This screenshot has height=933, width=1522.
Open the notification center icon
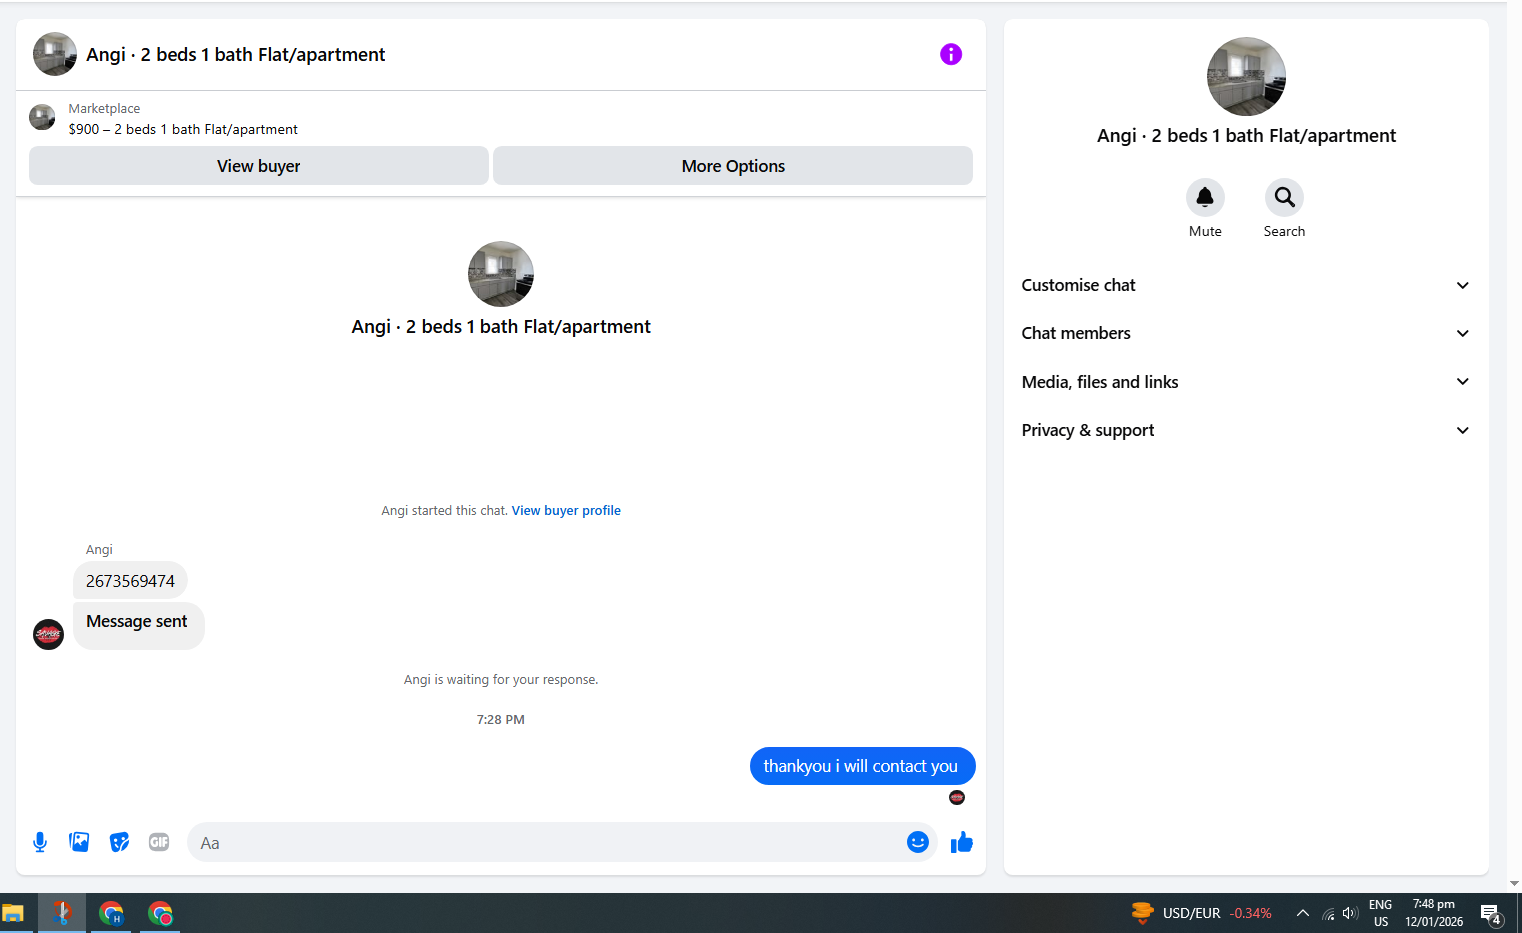[x=1491, y=914]
